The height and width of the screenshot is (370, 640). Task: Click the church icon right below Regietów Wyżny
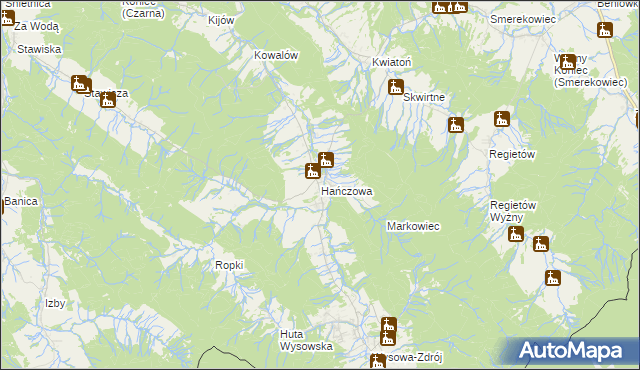pyautogui.click(x=516, y=234)
